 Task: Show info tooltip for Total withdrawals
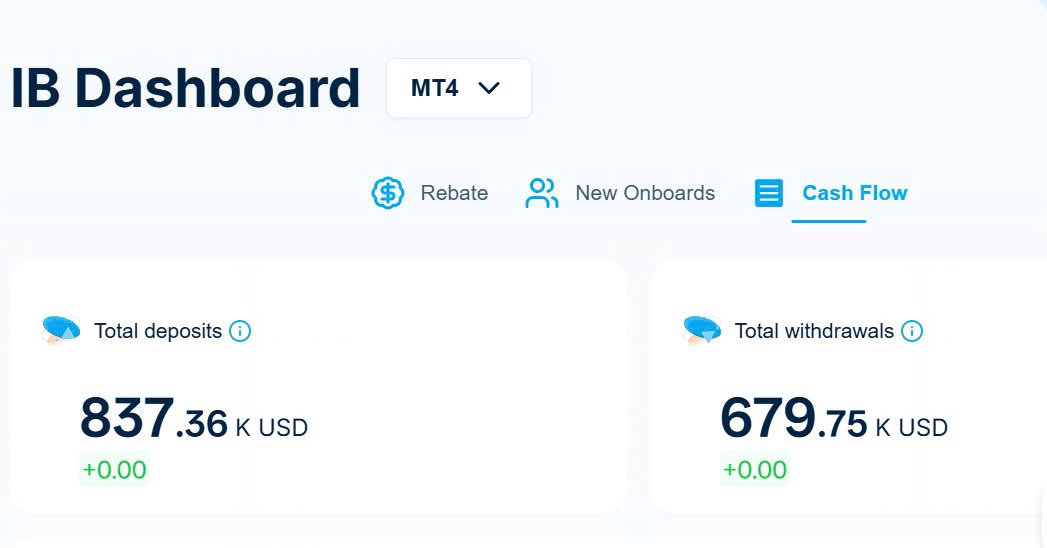912,331
